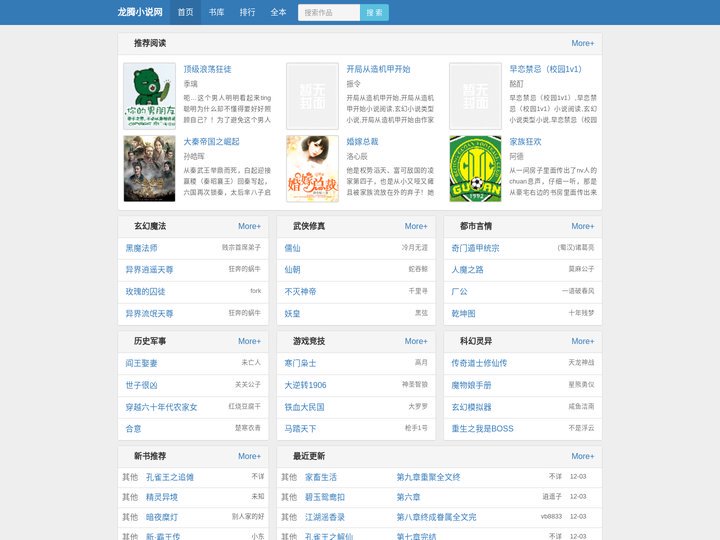
Task: Open the novel 不灭神帝
Action: [x=300, y=292]
